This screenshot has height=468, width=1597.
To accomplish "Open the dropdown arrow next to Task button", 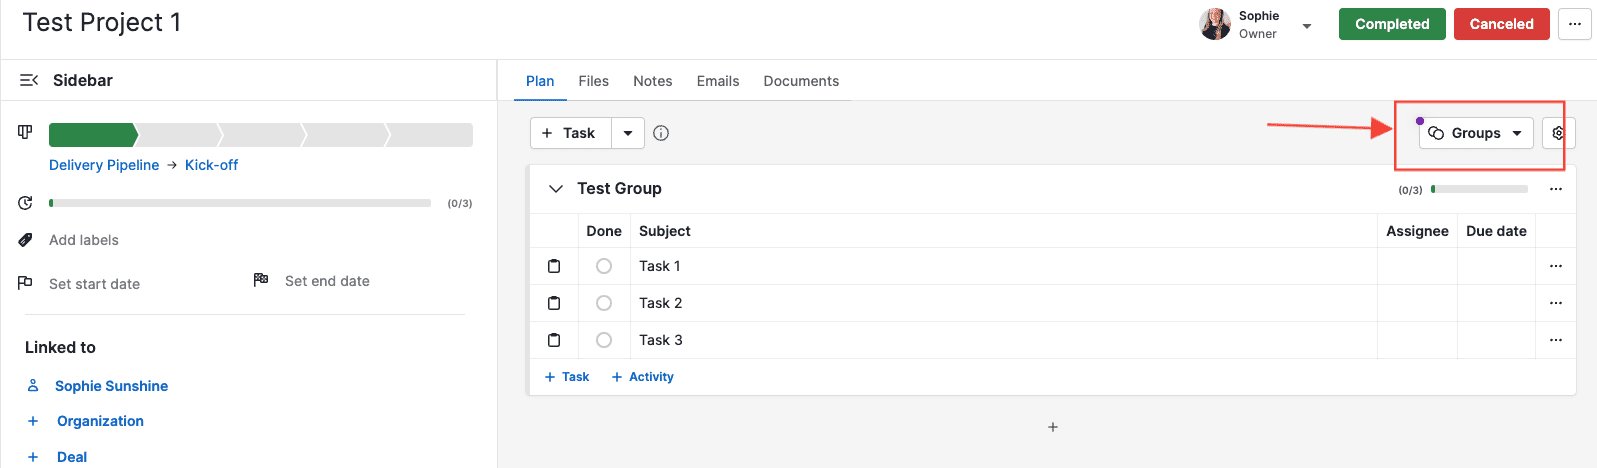I will click(x=627, y=133).
